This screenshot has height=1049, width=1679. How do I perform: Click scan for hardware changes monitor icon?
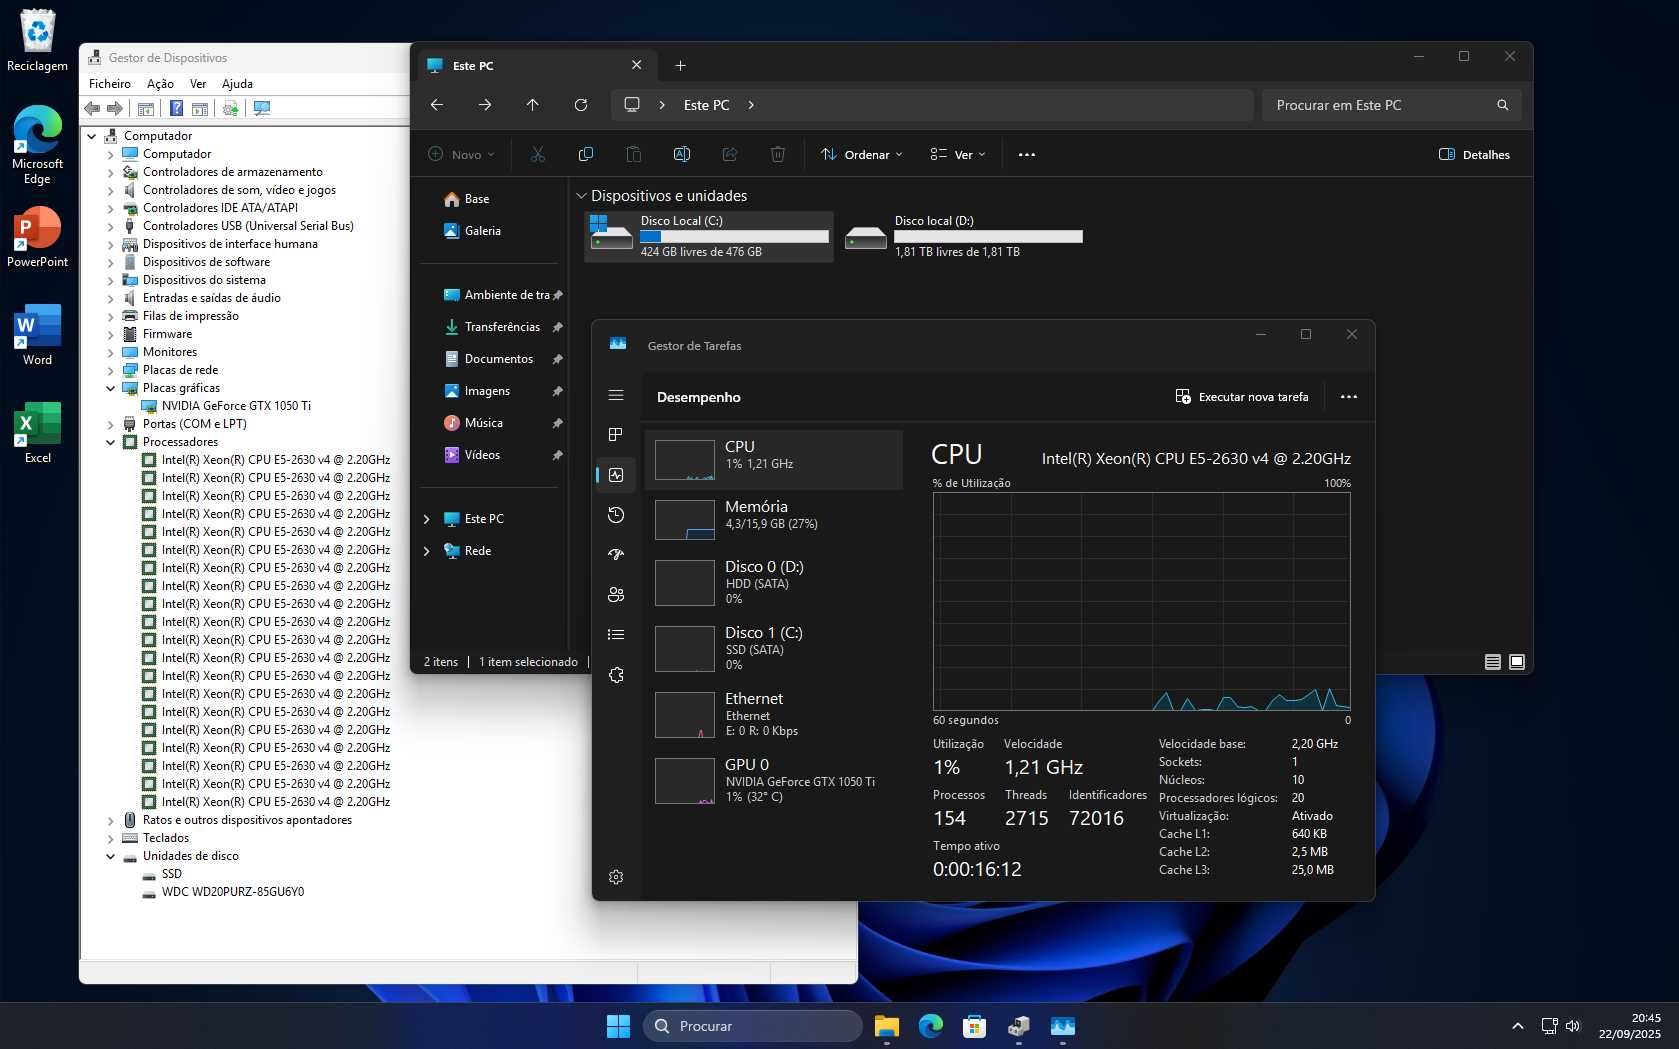click(262, 108)
